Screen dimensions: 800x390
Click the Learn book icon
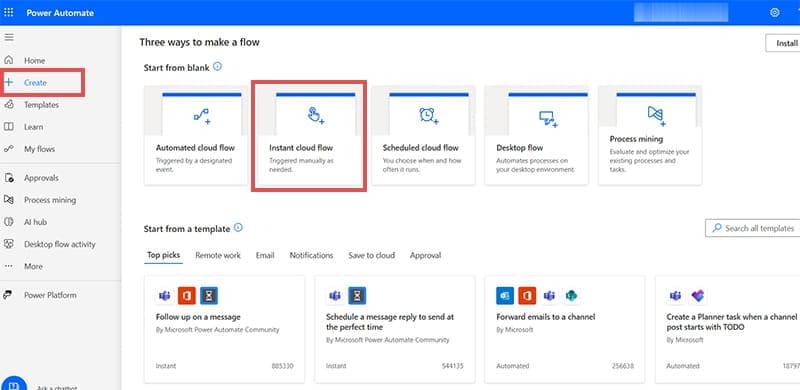click(9, 127)
